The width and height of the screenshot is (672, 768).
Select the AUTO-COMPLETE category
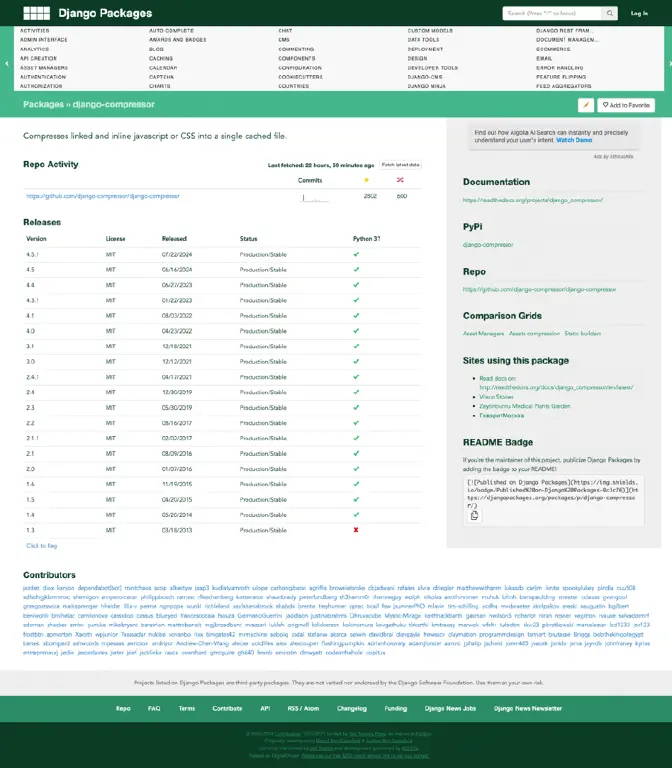pos(171,30)
